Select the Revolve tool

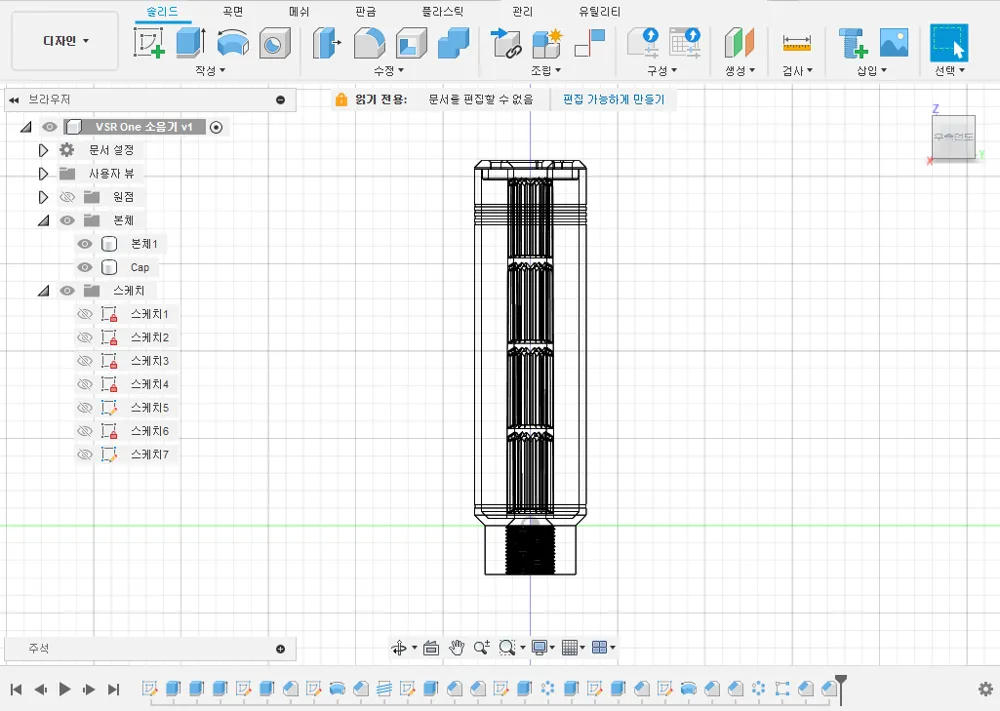[x=233, y=43]
